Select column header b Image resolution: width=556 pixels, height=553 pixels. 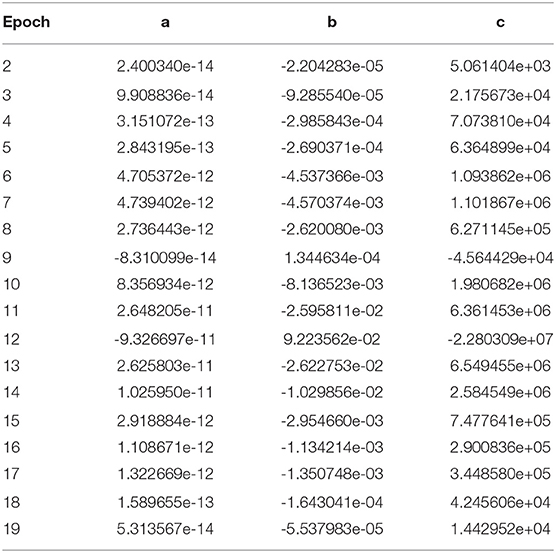point(332,22)
